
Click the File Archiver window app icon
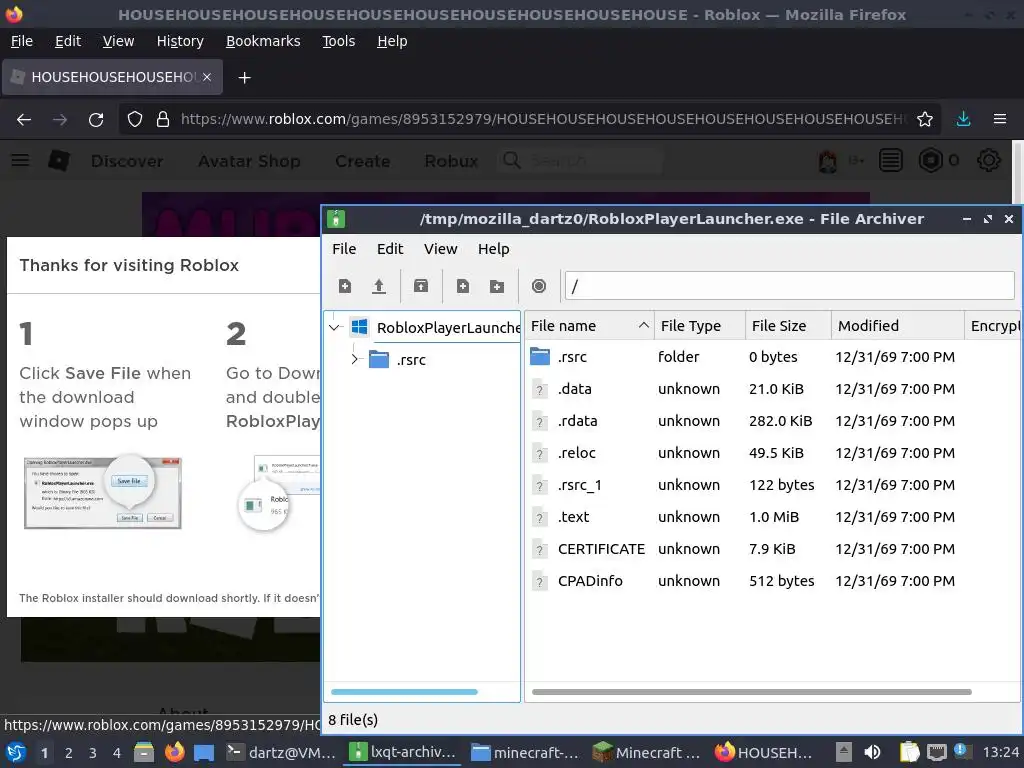336,219
